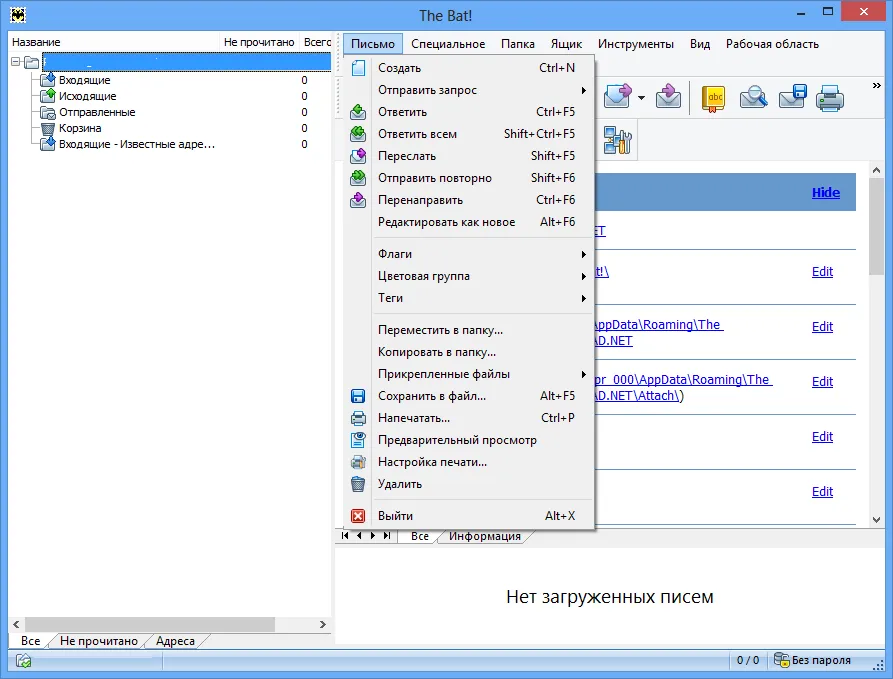The image size is (893, 679).
Task: Click the status bar connection icon
Action: (x=23, y=661)
